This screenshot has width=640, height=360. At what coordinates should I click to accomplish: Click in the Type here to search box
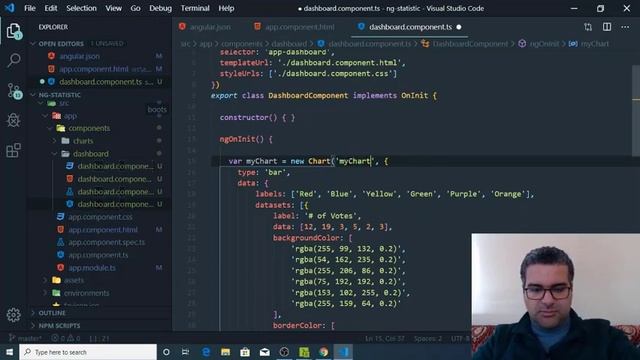[x=88, y=352]
